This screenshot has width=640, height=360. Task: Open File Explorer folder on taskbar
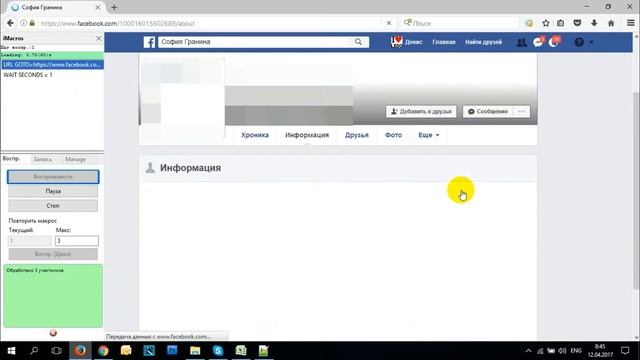pos(195,351)
